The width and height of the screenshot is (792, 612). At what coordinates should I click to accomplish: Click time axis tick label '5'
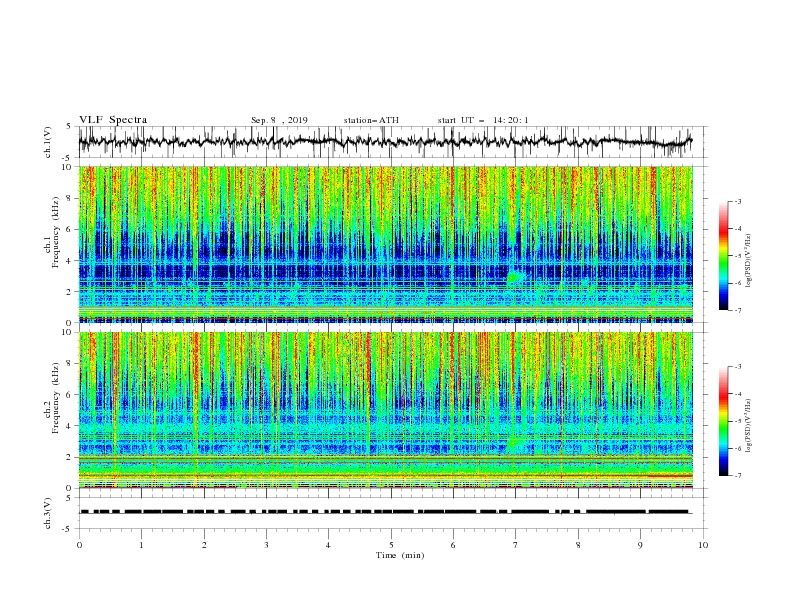[x=391, y=545]
